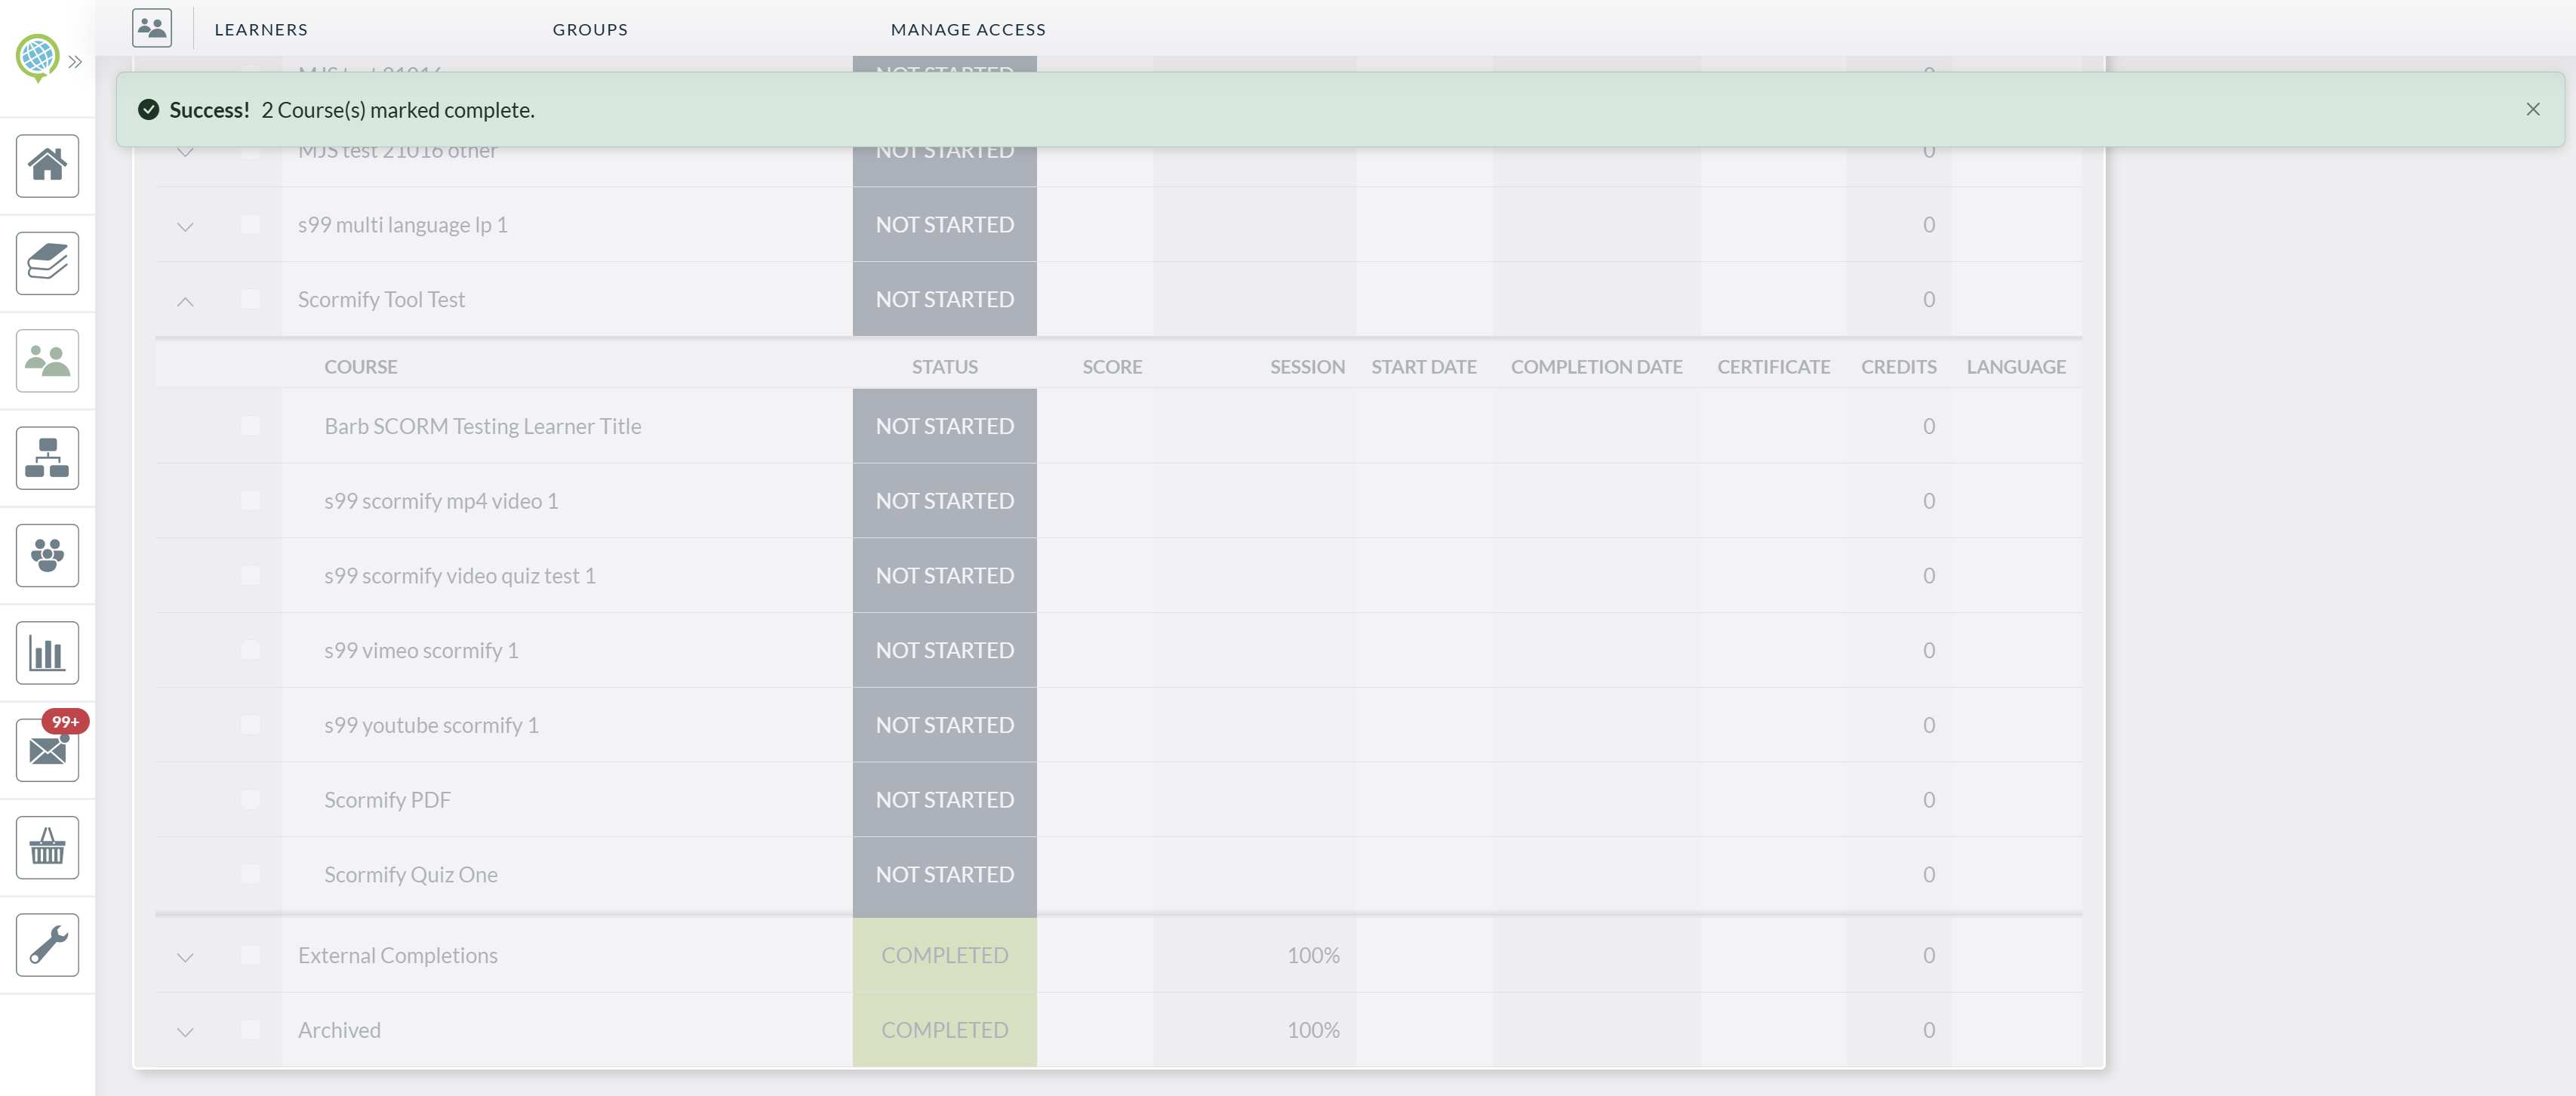Screen dimensions: 2576x1096
Task: Open the org hierarchy icon
Action: pyautogui.click(x=47, y=458)
